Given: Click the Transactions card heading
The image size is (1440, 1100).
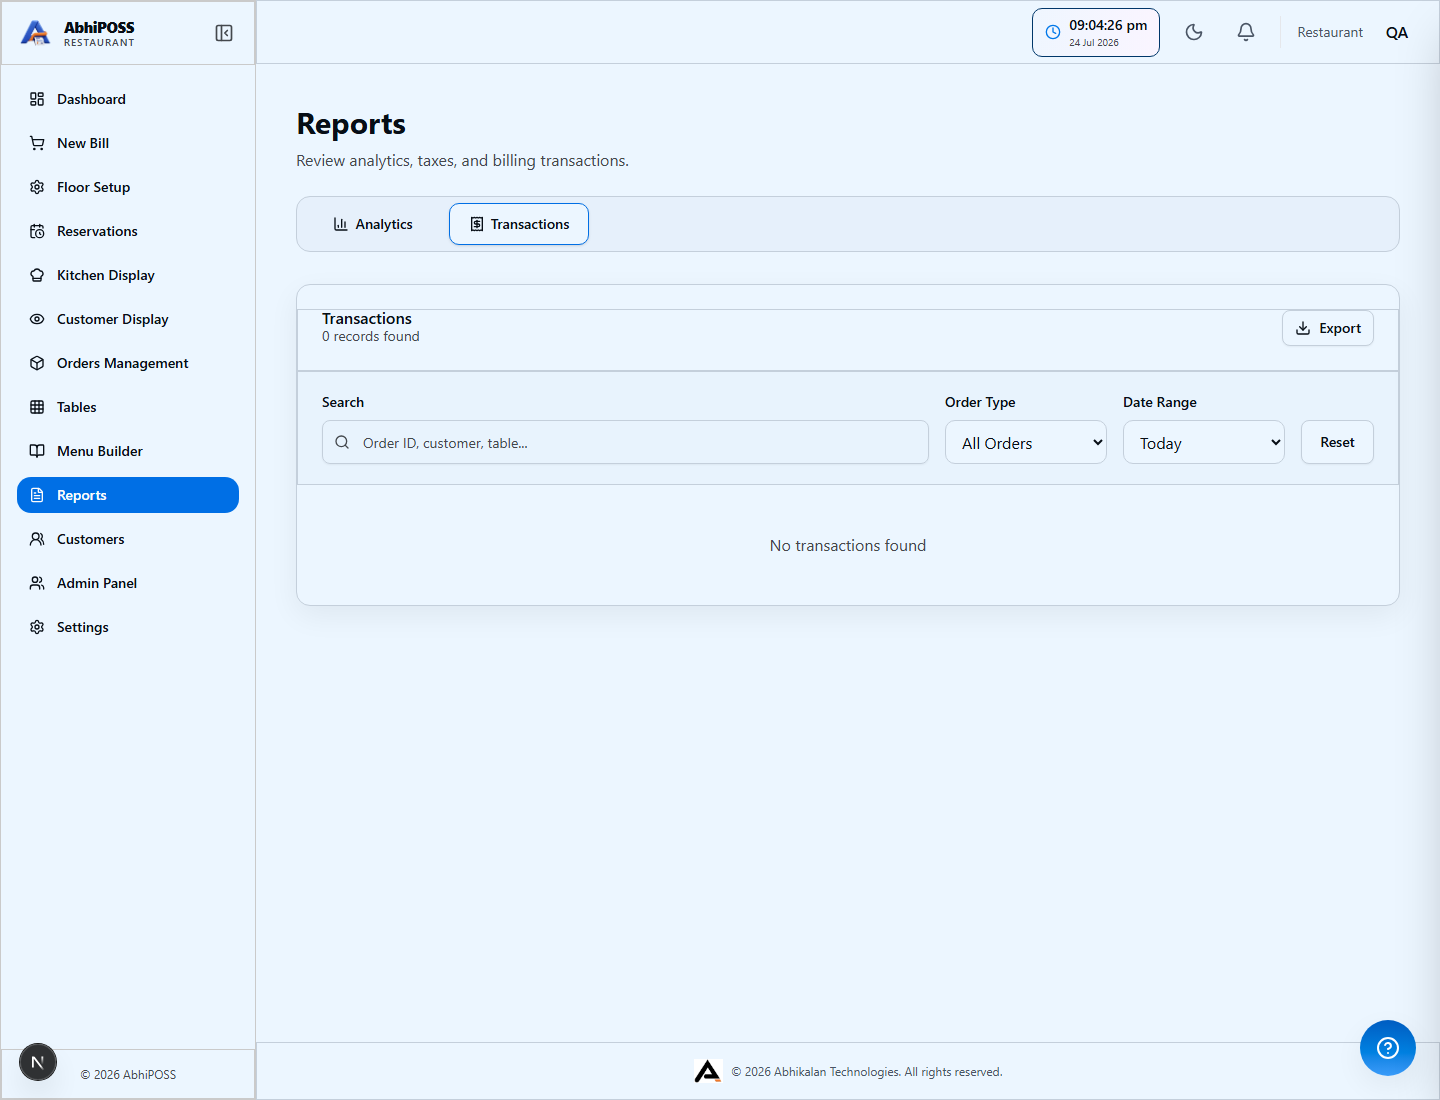Looking at the screenshot, I should pyautogui.click(x=367, y=319).
